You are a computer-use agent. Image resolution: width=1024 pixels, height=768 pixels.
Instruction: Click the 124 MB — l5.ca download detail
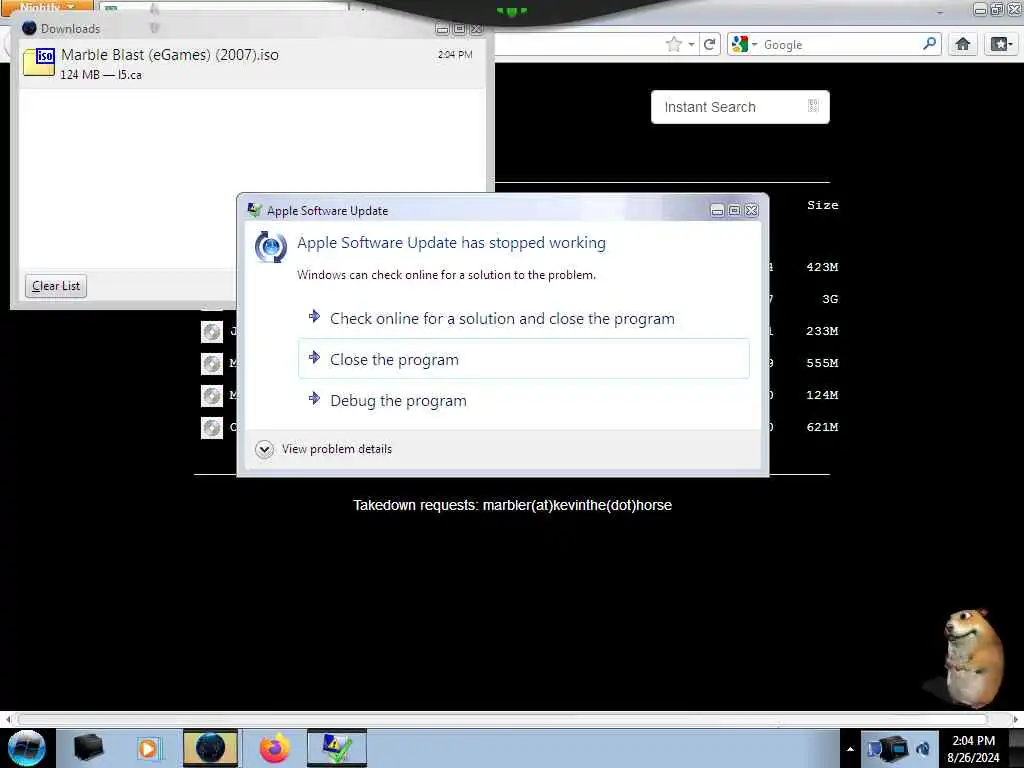coord(101,75)
